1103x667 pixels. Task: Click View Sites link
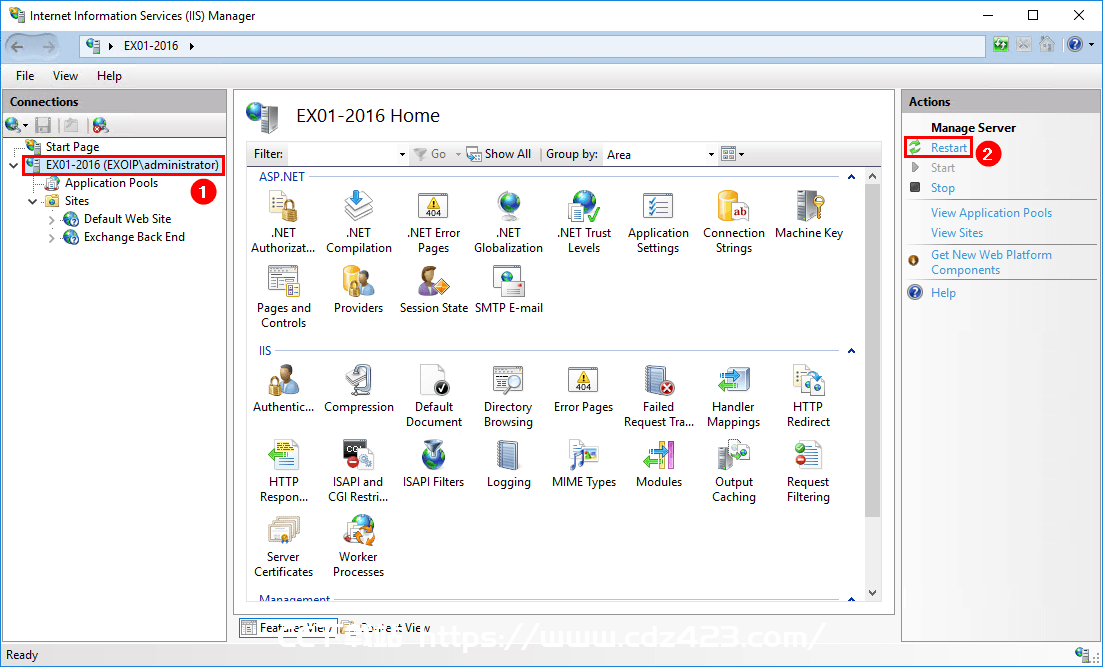[957, 232]
